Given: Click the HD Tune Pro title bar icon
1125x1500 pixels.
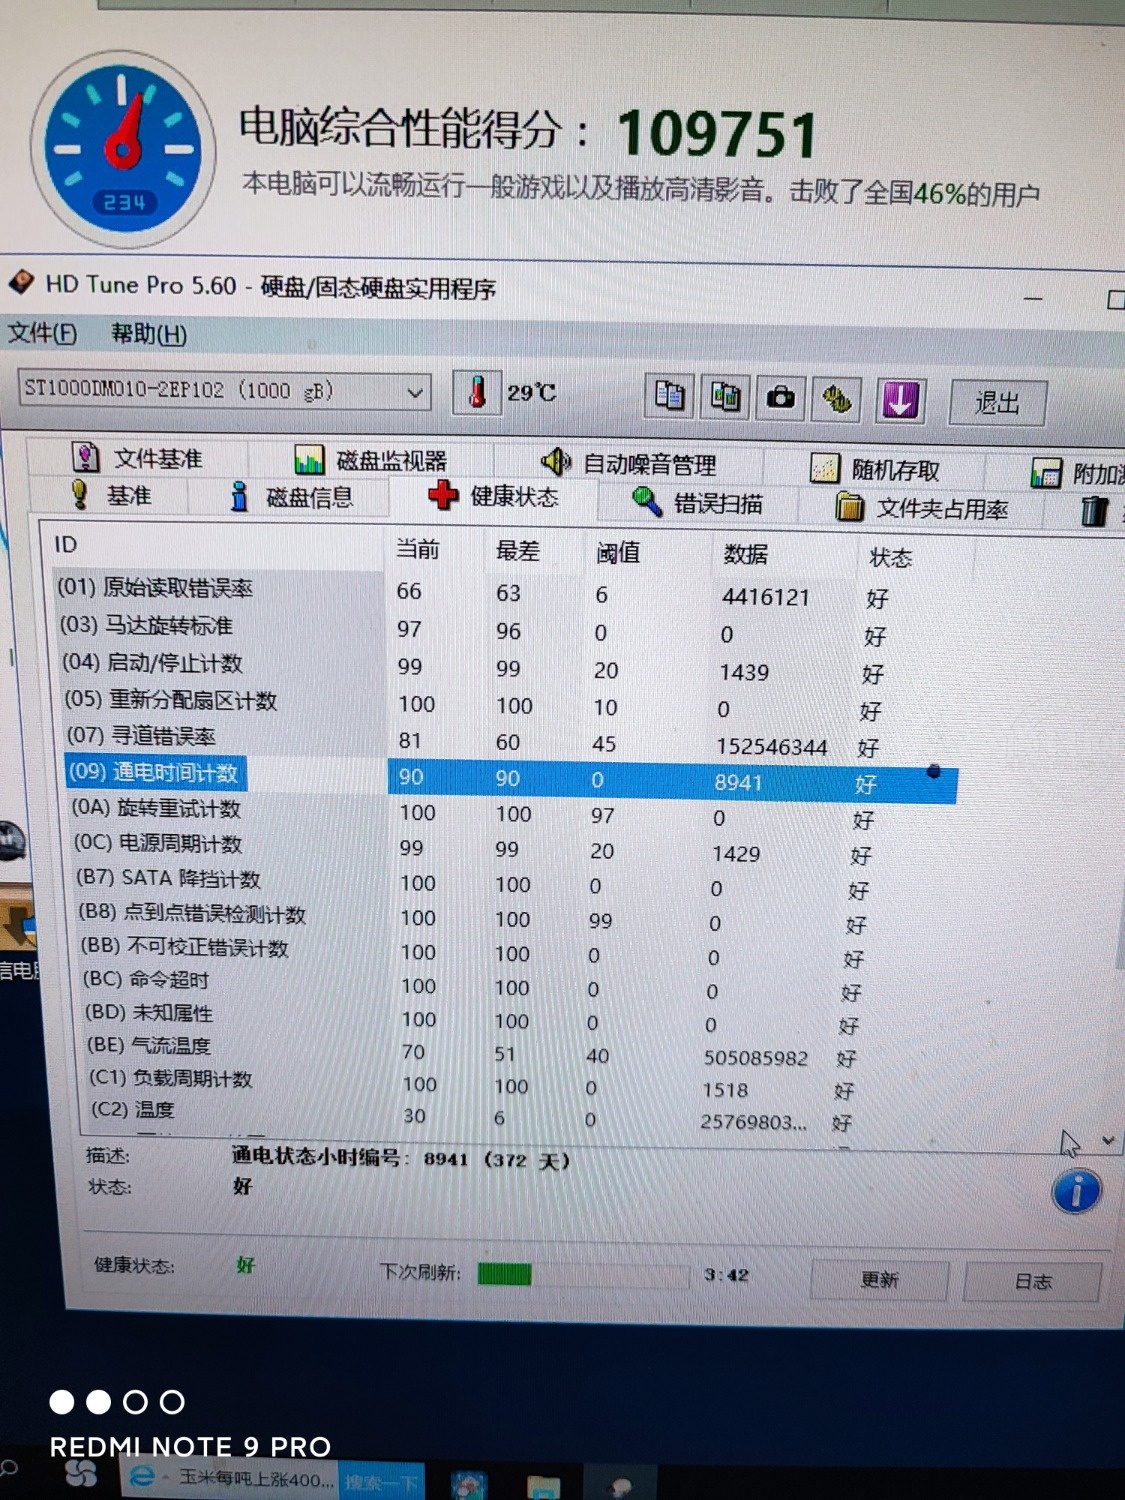Looking at the screenshot, I should [x=21, y=283].
